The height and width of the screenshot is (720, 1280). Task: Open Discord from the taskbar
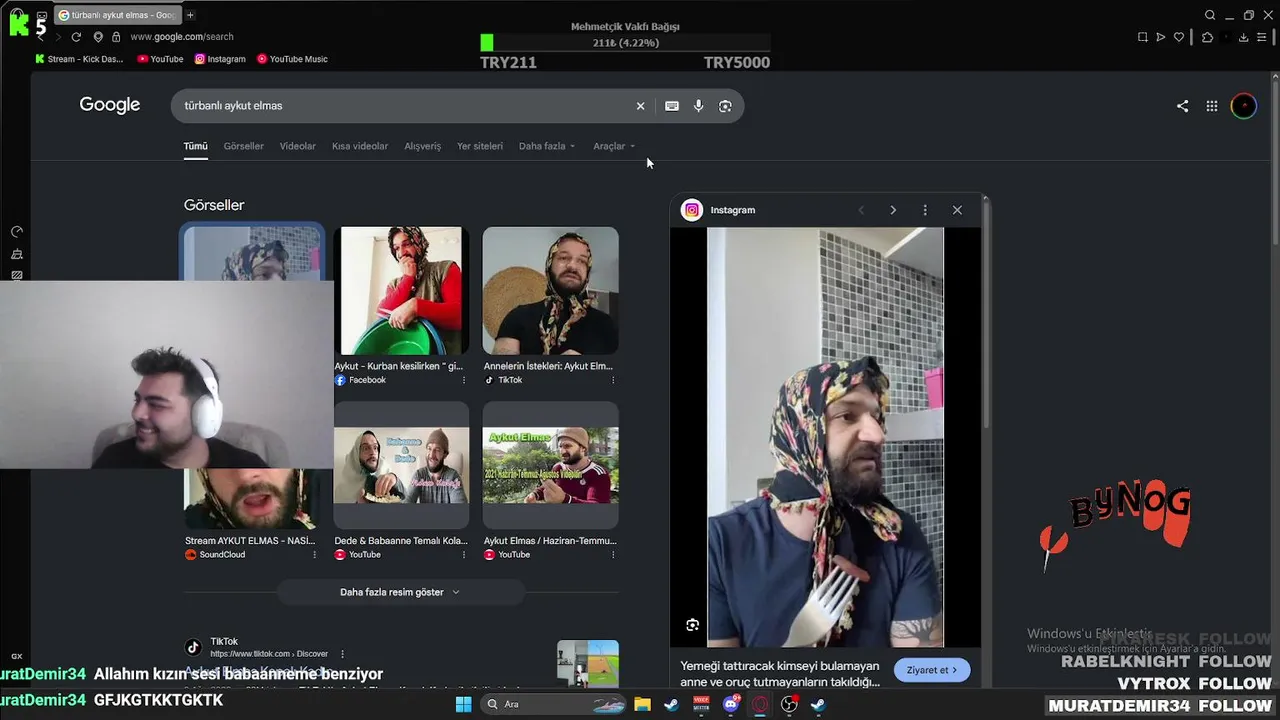pos(731,704)
